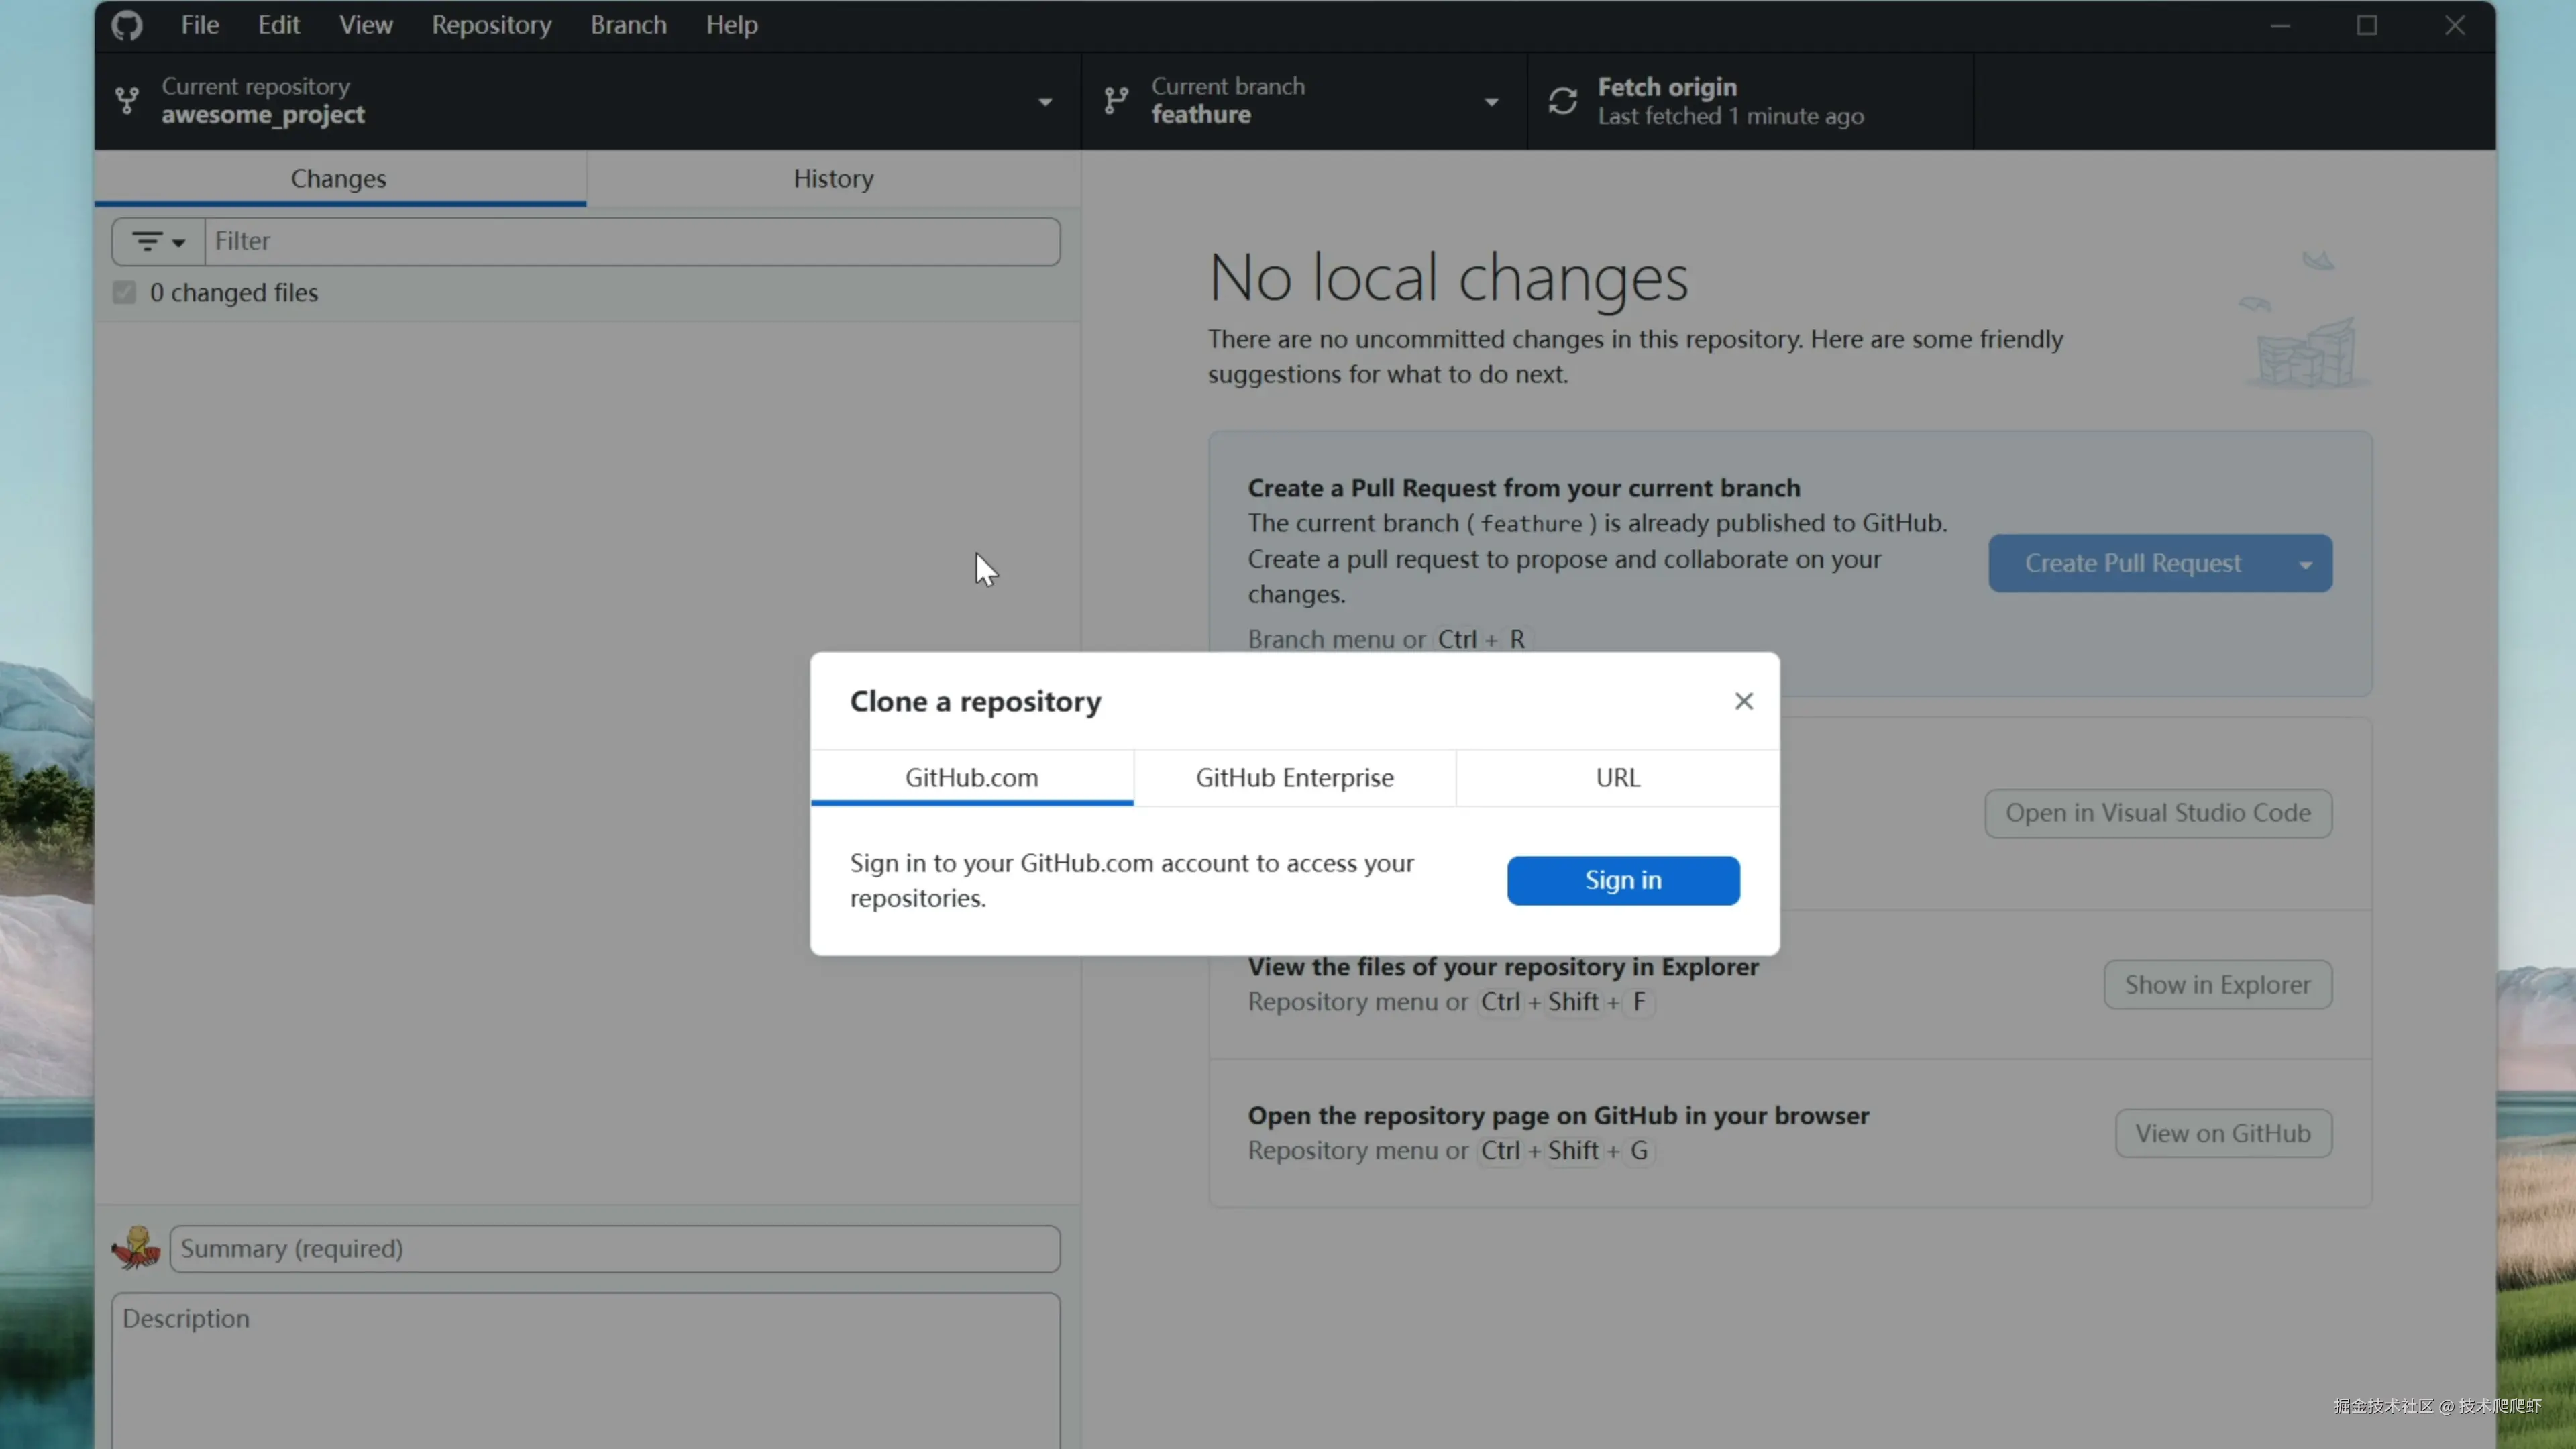Image resolution: width=2576 pixels, height=1449 pixels.
Task: Open the Create Pull Request dropdown arrow
Action: (2306, 564)
